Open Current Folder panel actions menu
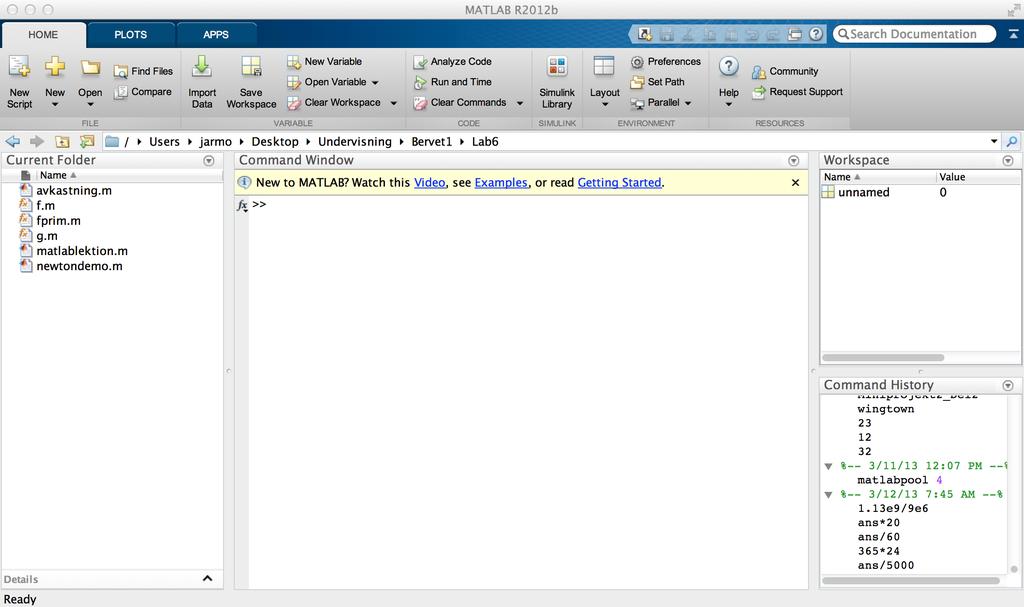 209,161
